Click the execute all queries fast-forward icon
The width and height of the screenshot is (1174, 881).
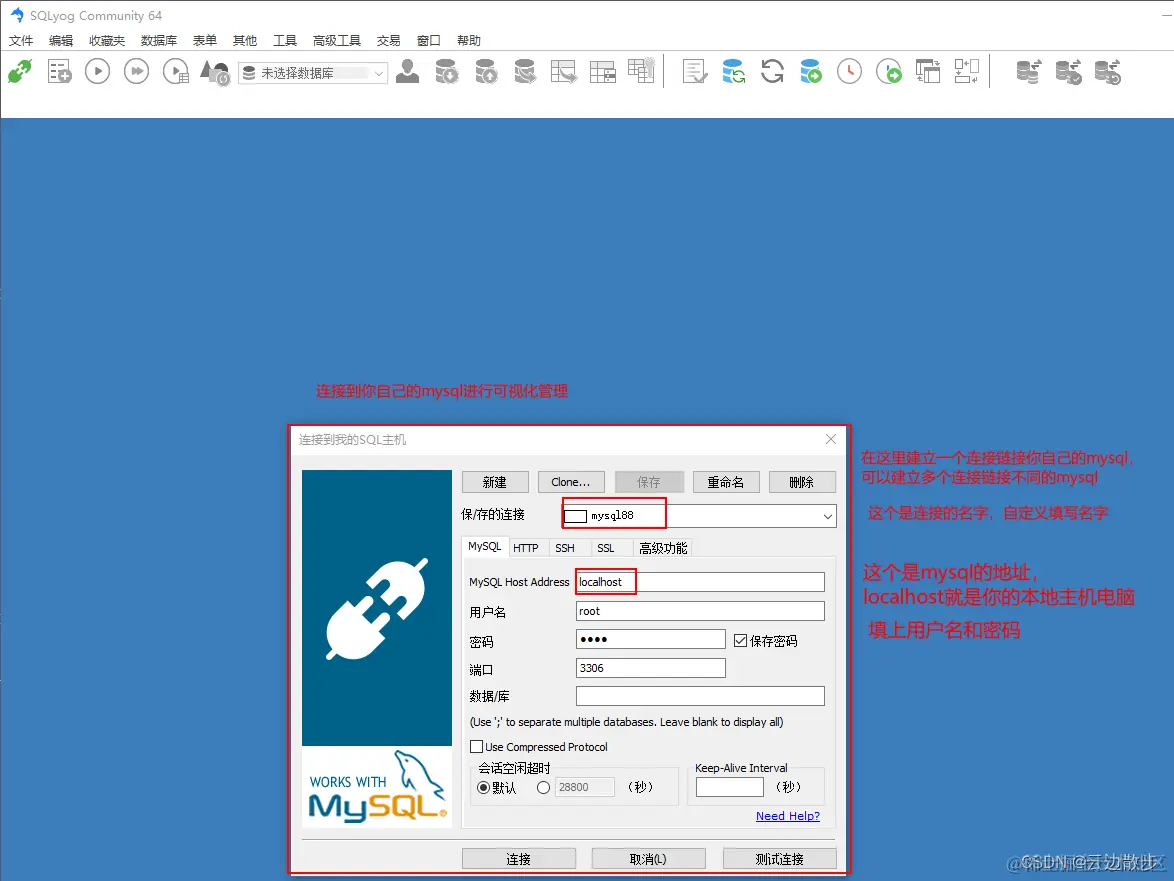(x=136, y=72)
